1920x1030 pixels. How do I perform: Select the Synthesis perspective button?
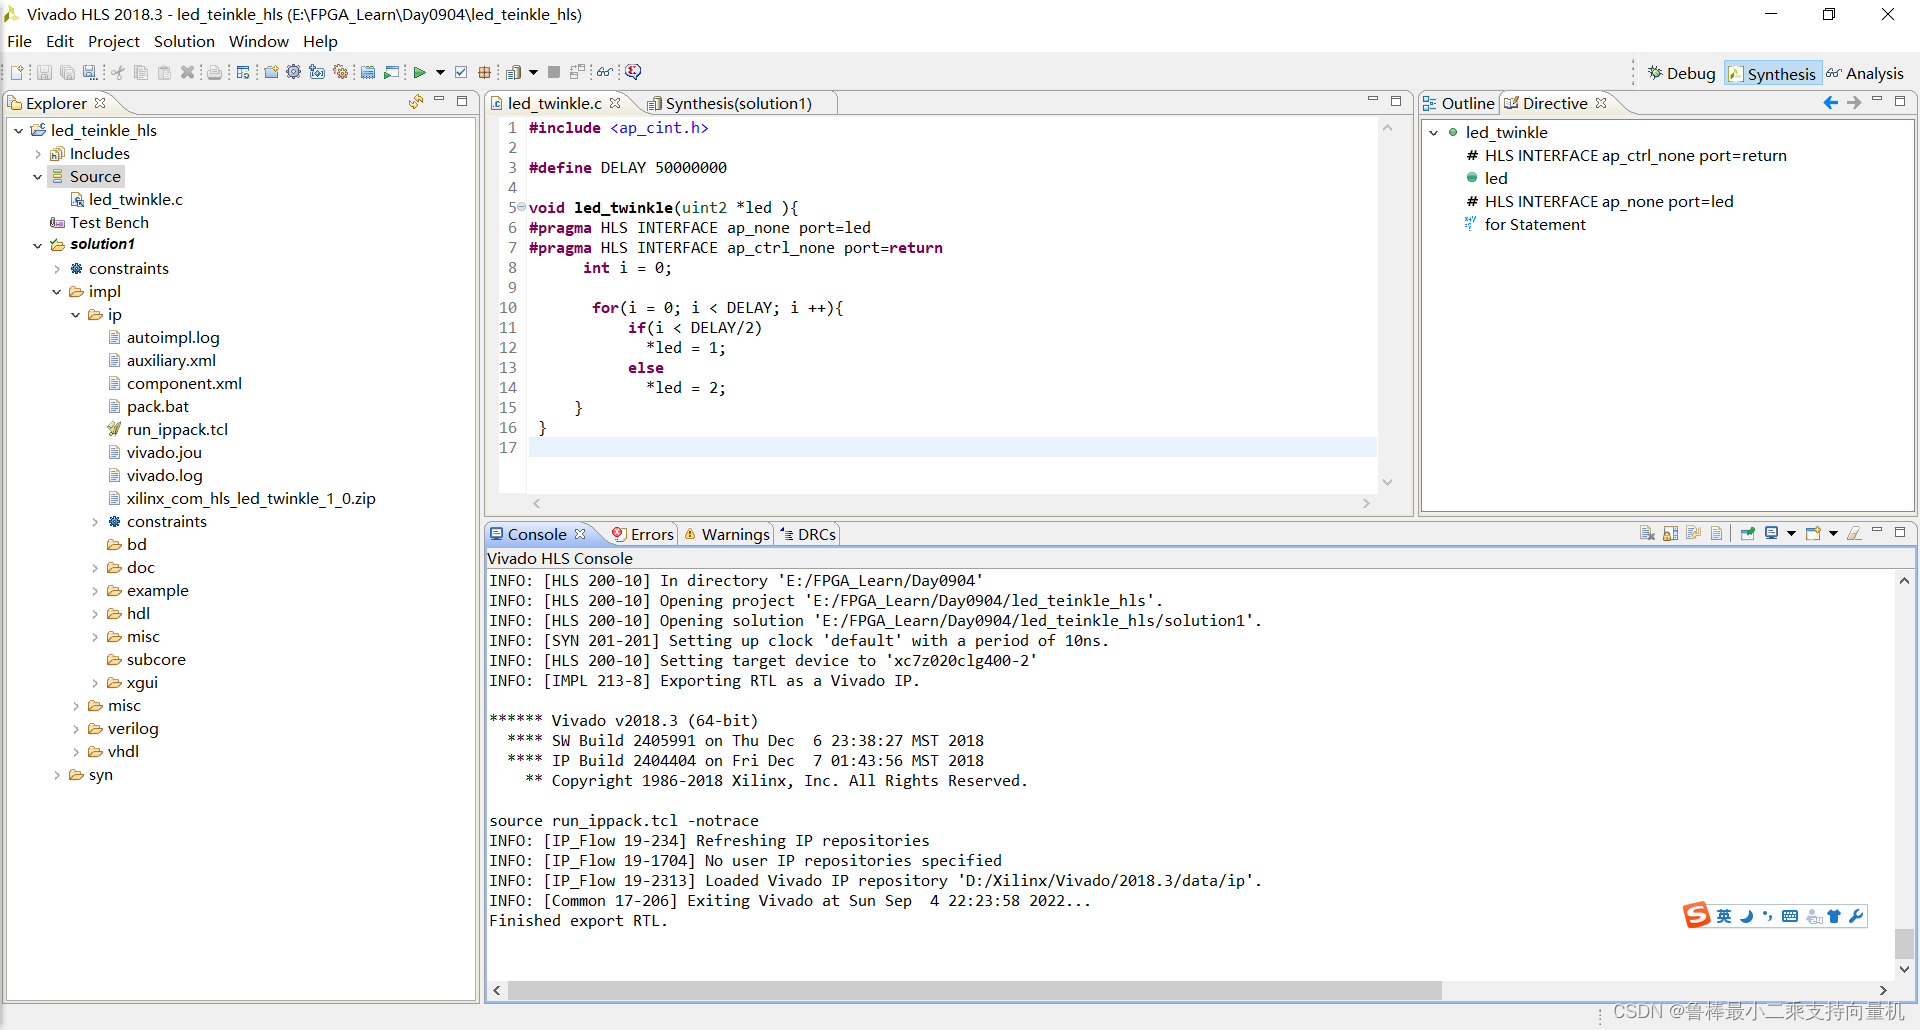(1771, 74)
